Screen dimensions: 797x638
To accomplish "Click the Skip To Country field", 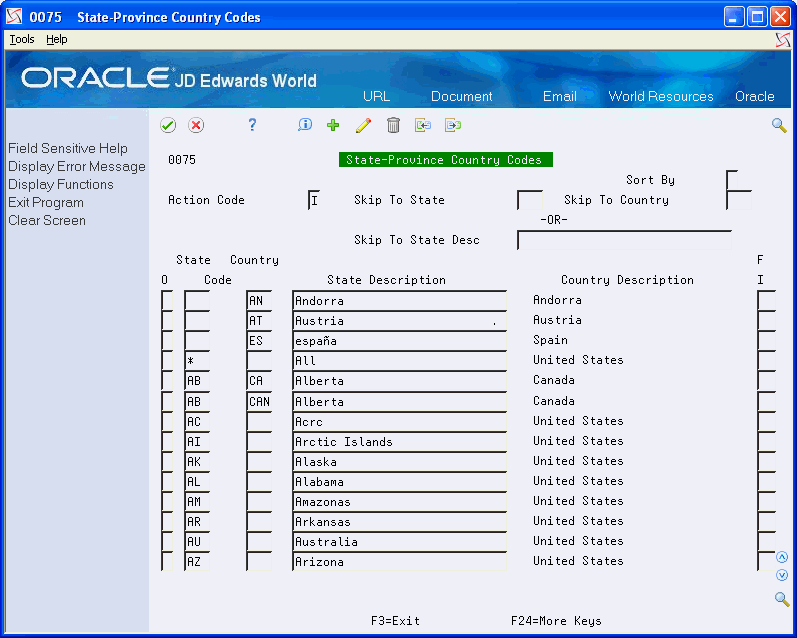I will [x=739, y=200].
